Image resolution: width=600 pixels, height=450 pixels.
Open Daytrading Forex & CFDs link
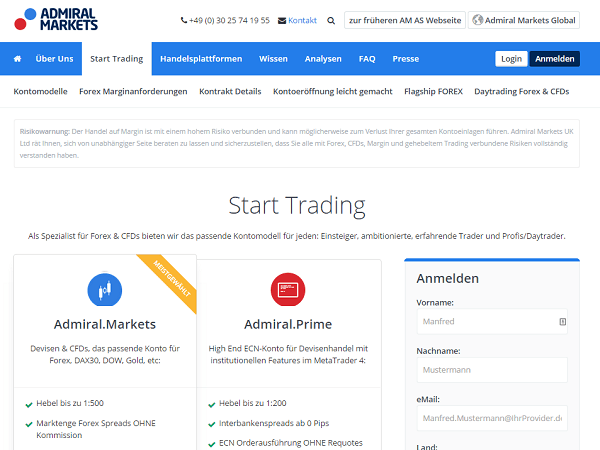click(522, 91)
